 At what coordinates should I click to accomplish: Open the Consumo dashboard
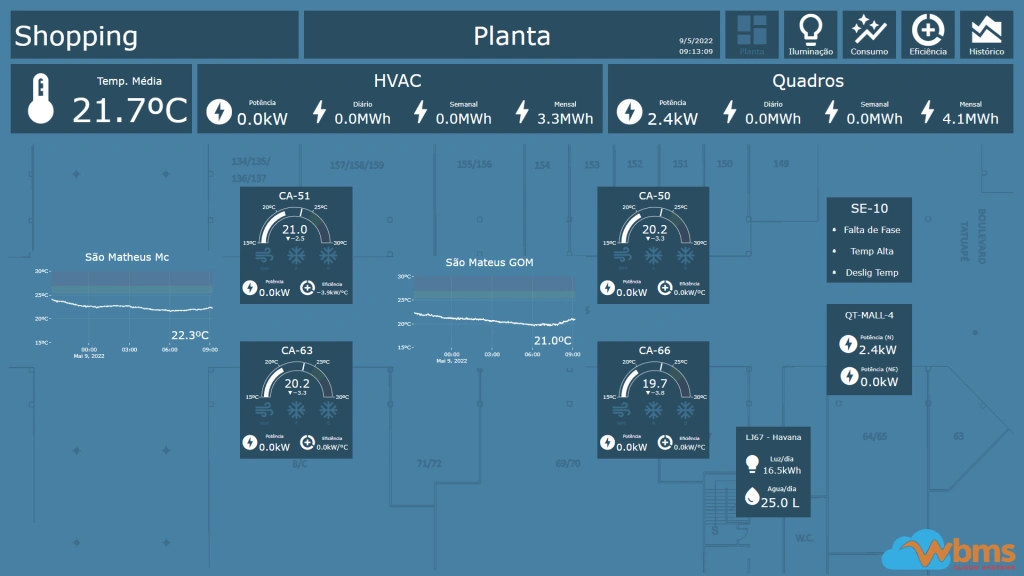tap(869, 35)
